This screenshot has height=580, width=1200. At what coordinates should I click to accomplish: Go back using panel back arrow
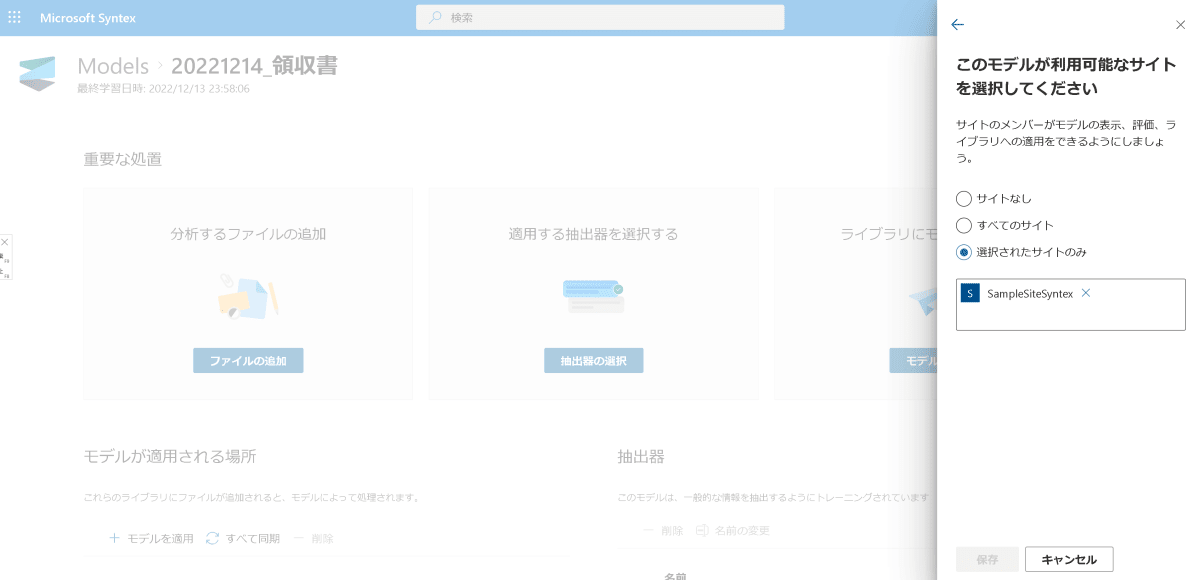tap(957, 25)
